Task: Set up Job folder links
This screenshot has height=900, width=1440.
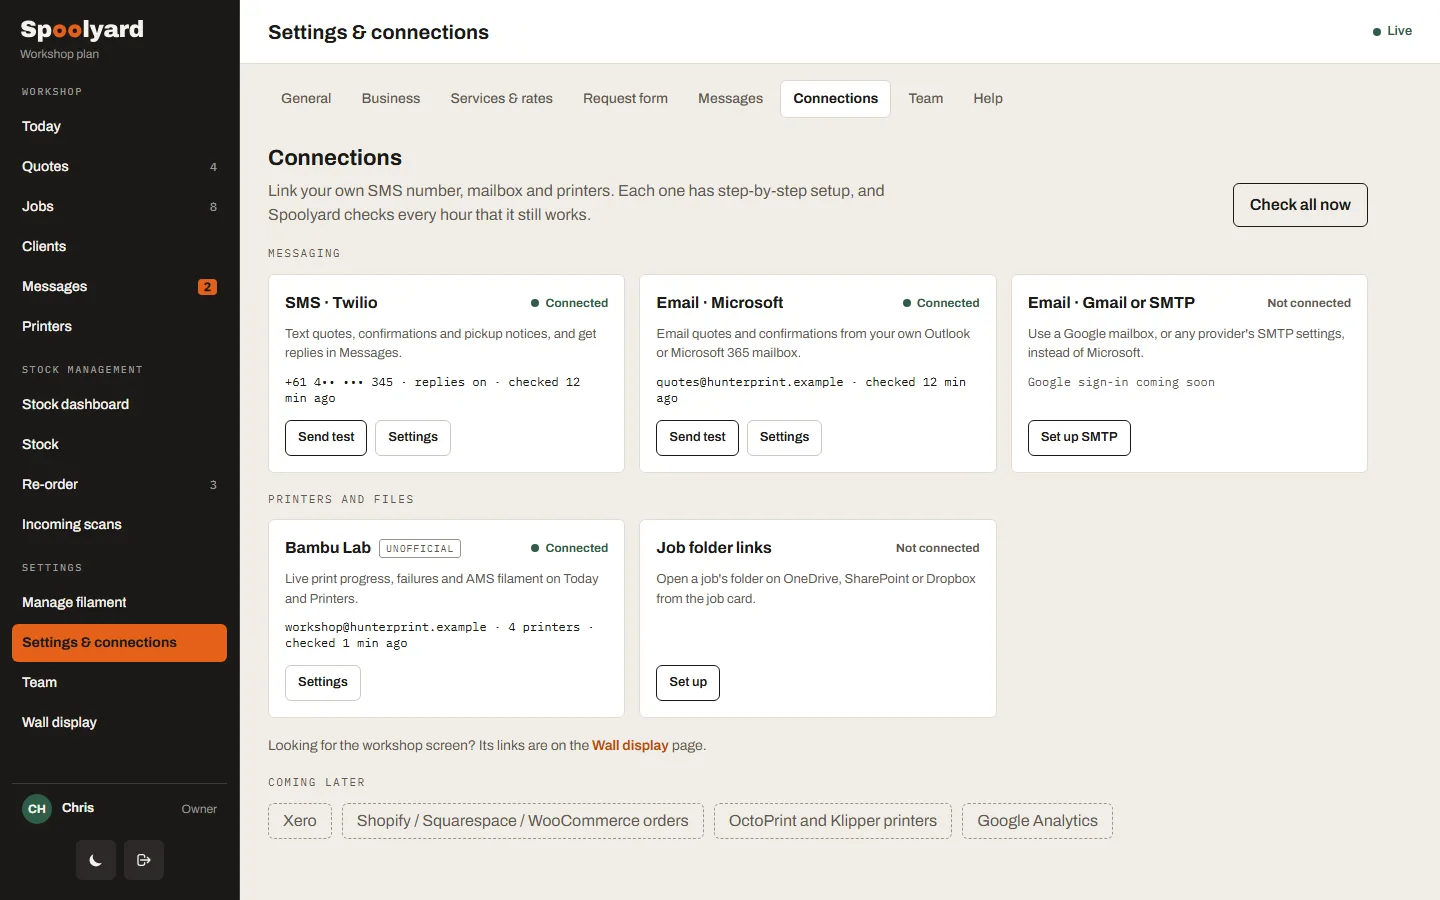Action: pos(688,683)
